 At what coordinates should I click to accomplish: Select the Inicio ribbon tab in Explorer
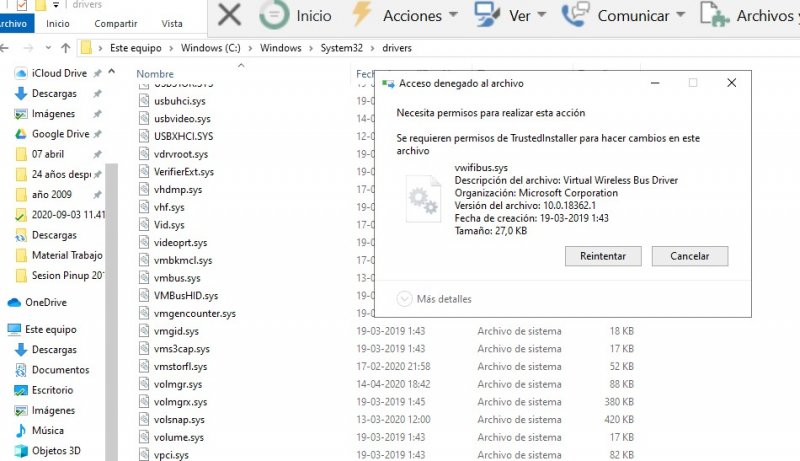pos(58,23)
